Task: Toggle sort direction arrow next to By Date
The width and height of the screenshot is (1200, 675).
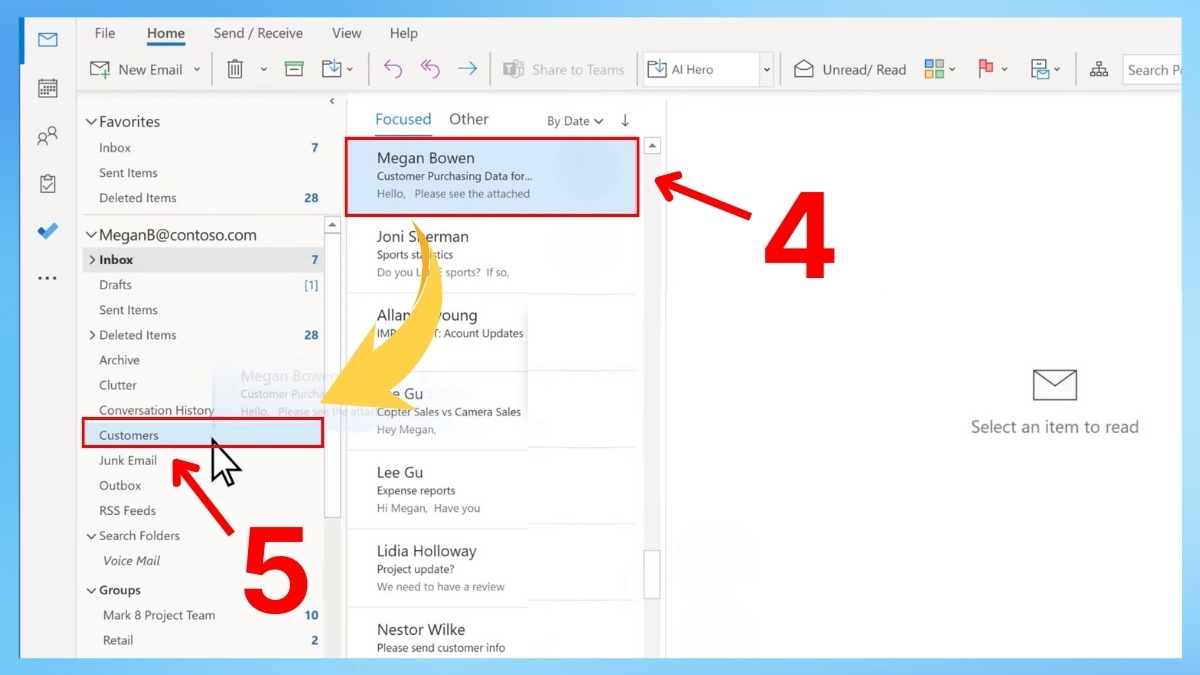Action: point(625,120)
